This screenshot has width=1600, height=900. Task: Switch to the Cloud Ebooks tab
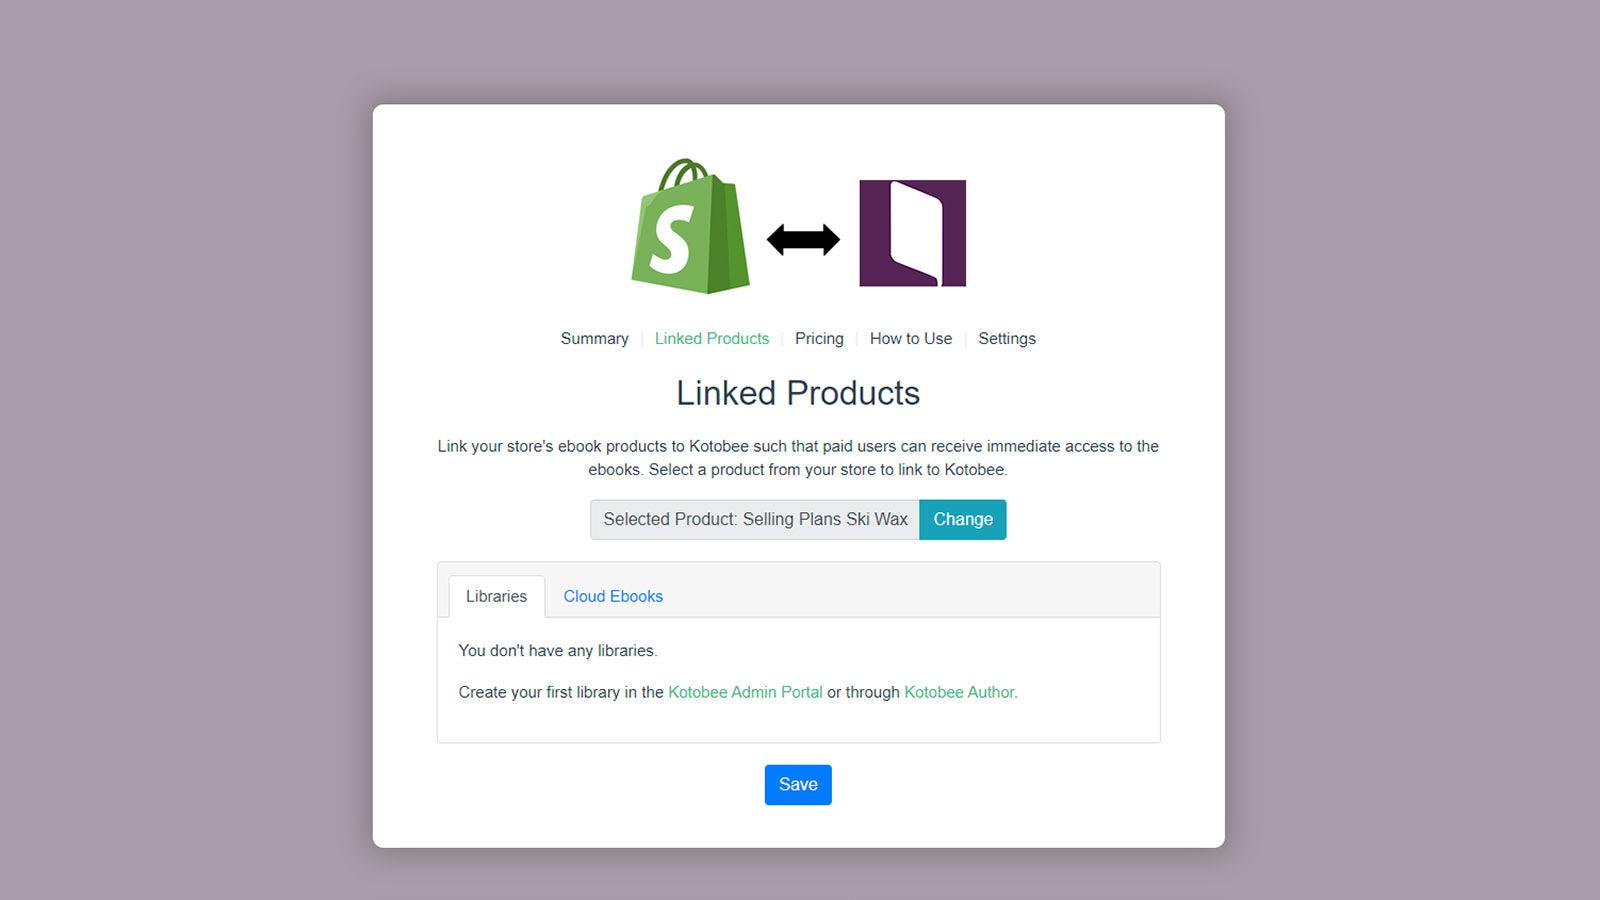(x=613, y=596)
